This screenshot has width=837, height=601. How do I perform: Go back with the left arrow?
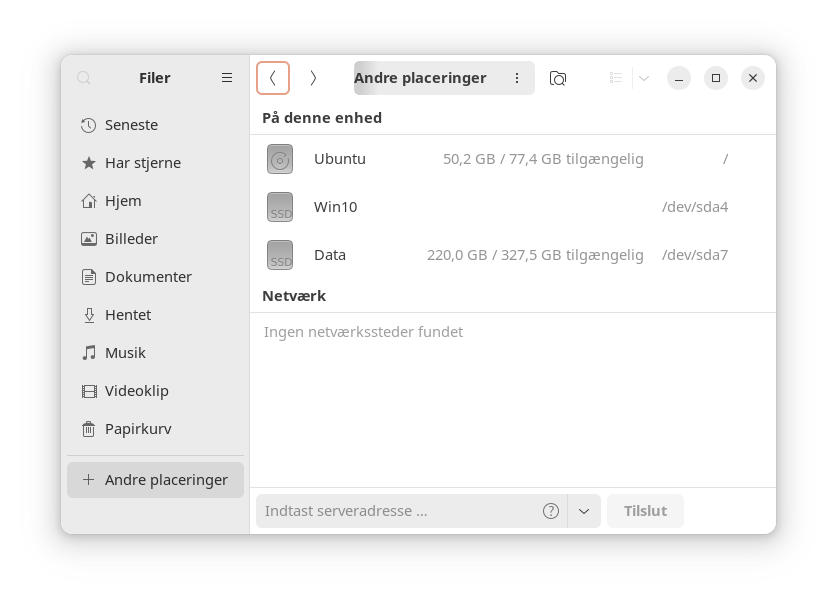click(x=273, y=78)
